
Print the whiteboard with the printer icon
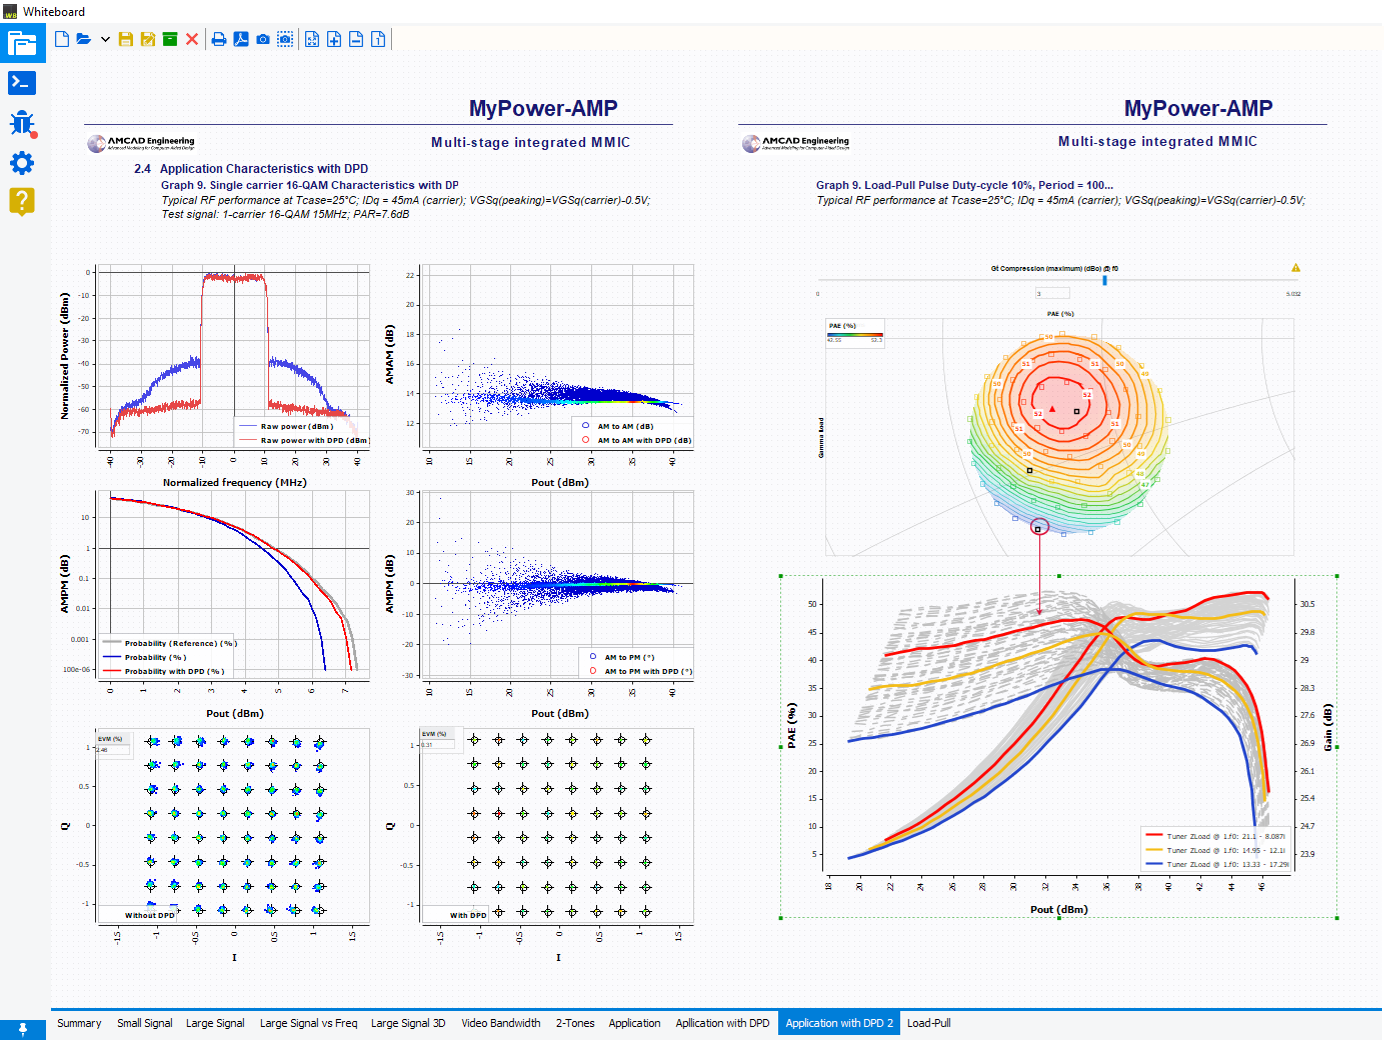click(x=219, y=39)
